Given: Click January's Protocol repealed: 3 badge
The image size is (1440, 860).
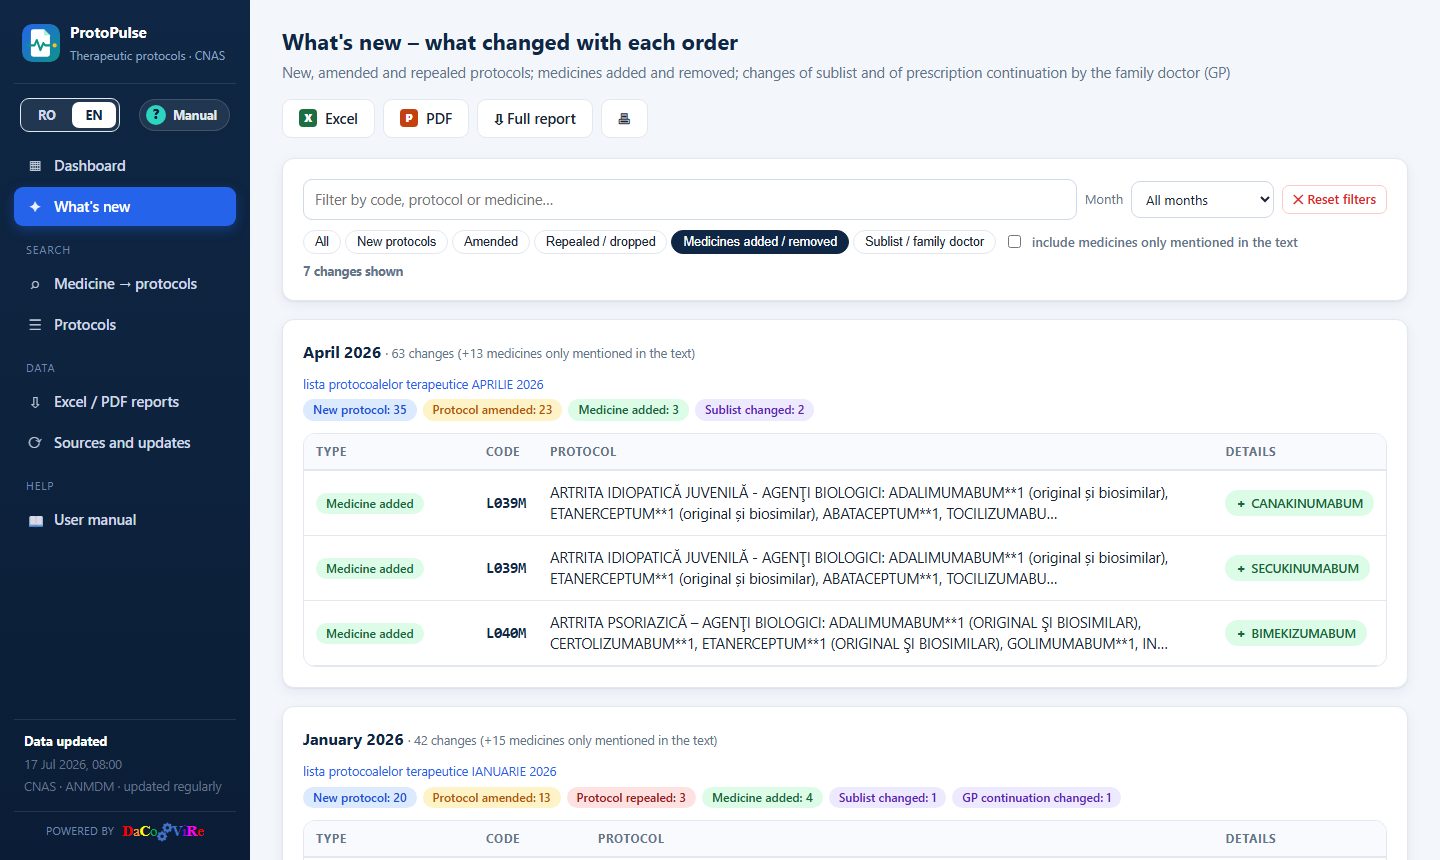Looking at the screenshot, I should point(631,798).
